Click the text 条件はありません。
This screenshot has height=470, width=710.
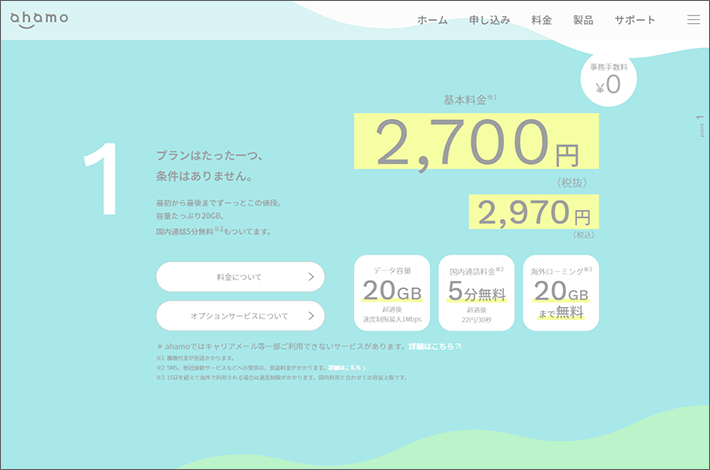click(x=204, y=176)
